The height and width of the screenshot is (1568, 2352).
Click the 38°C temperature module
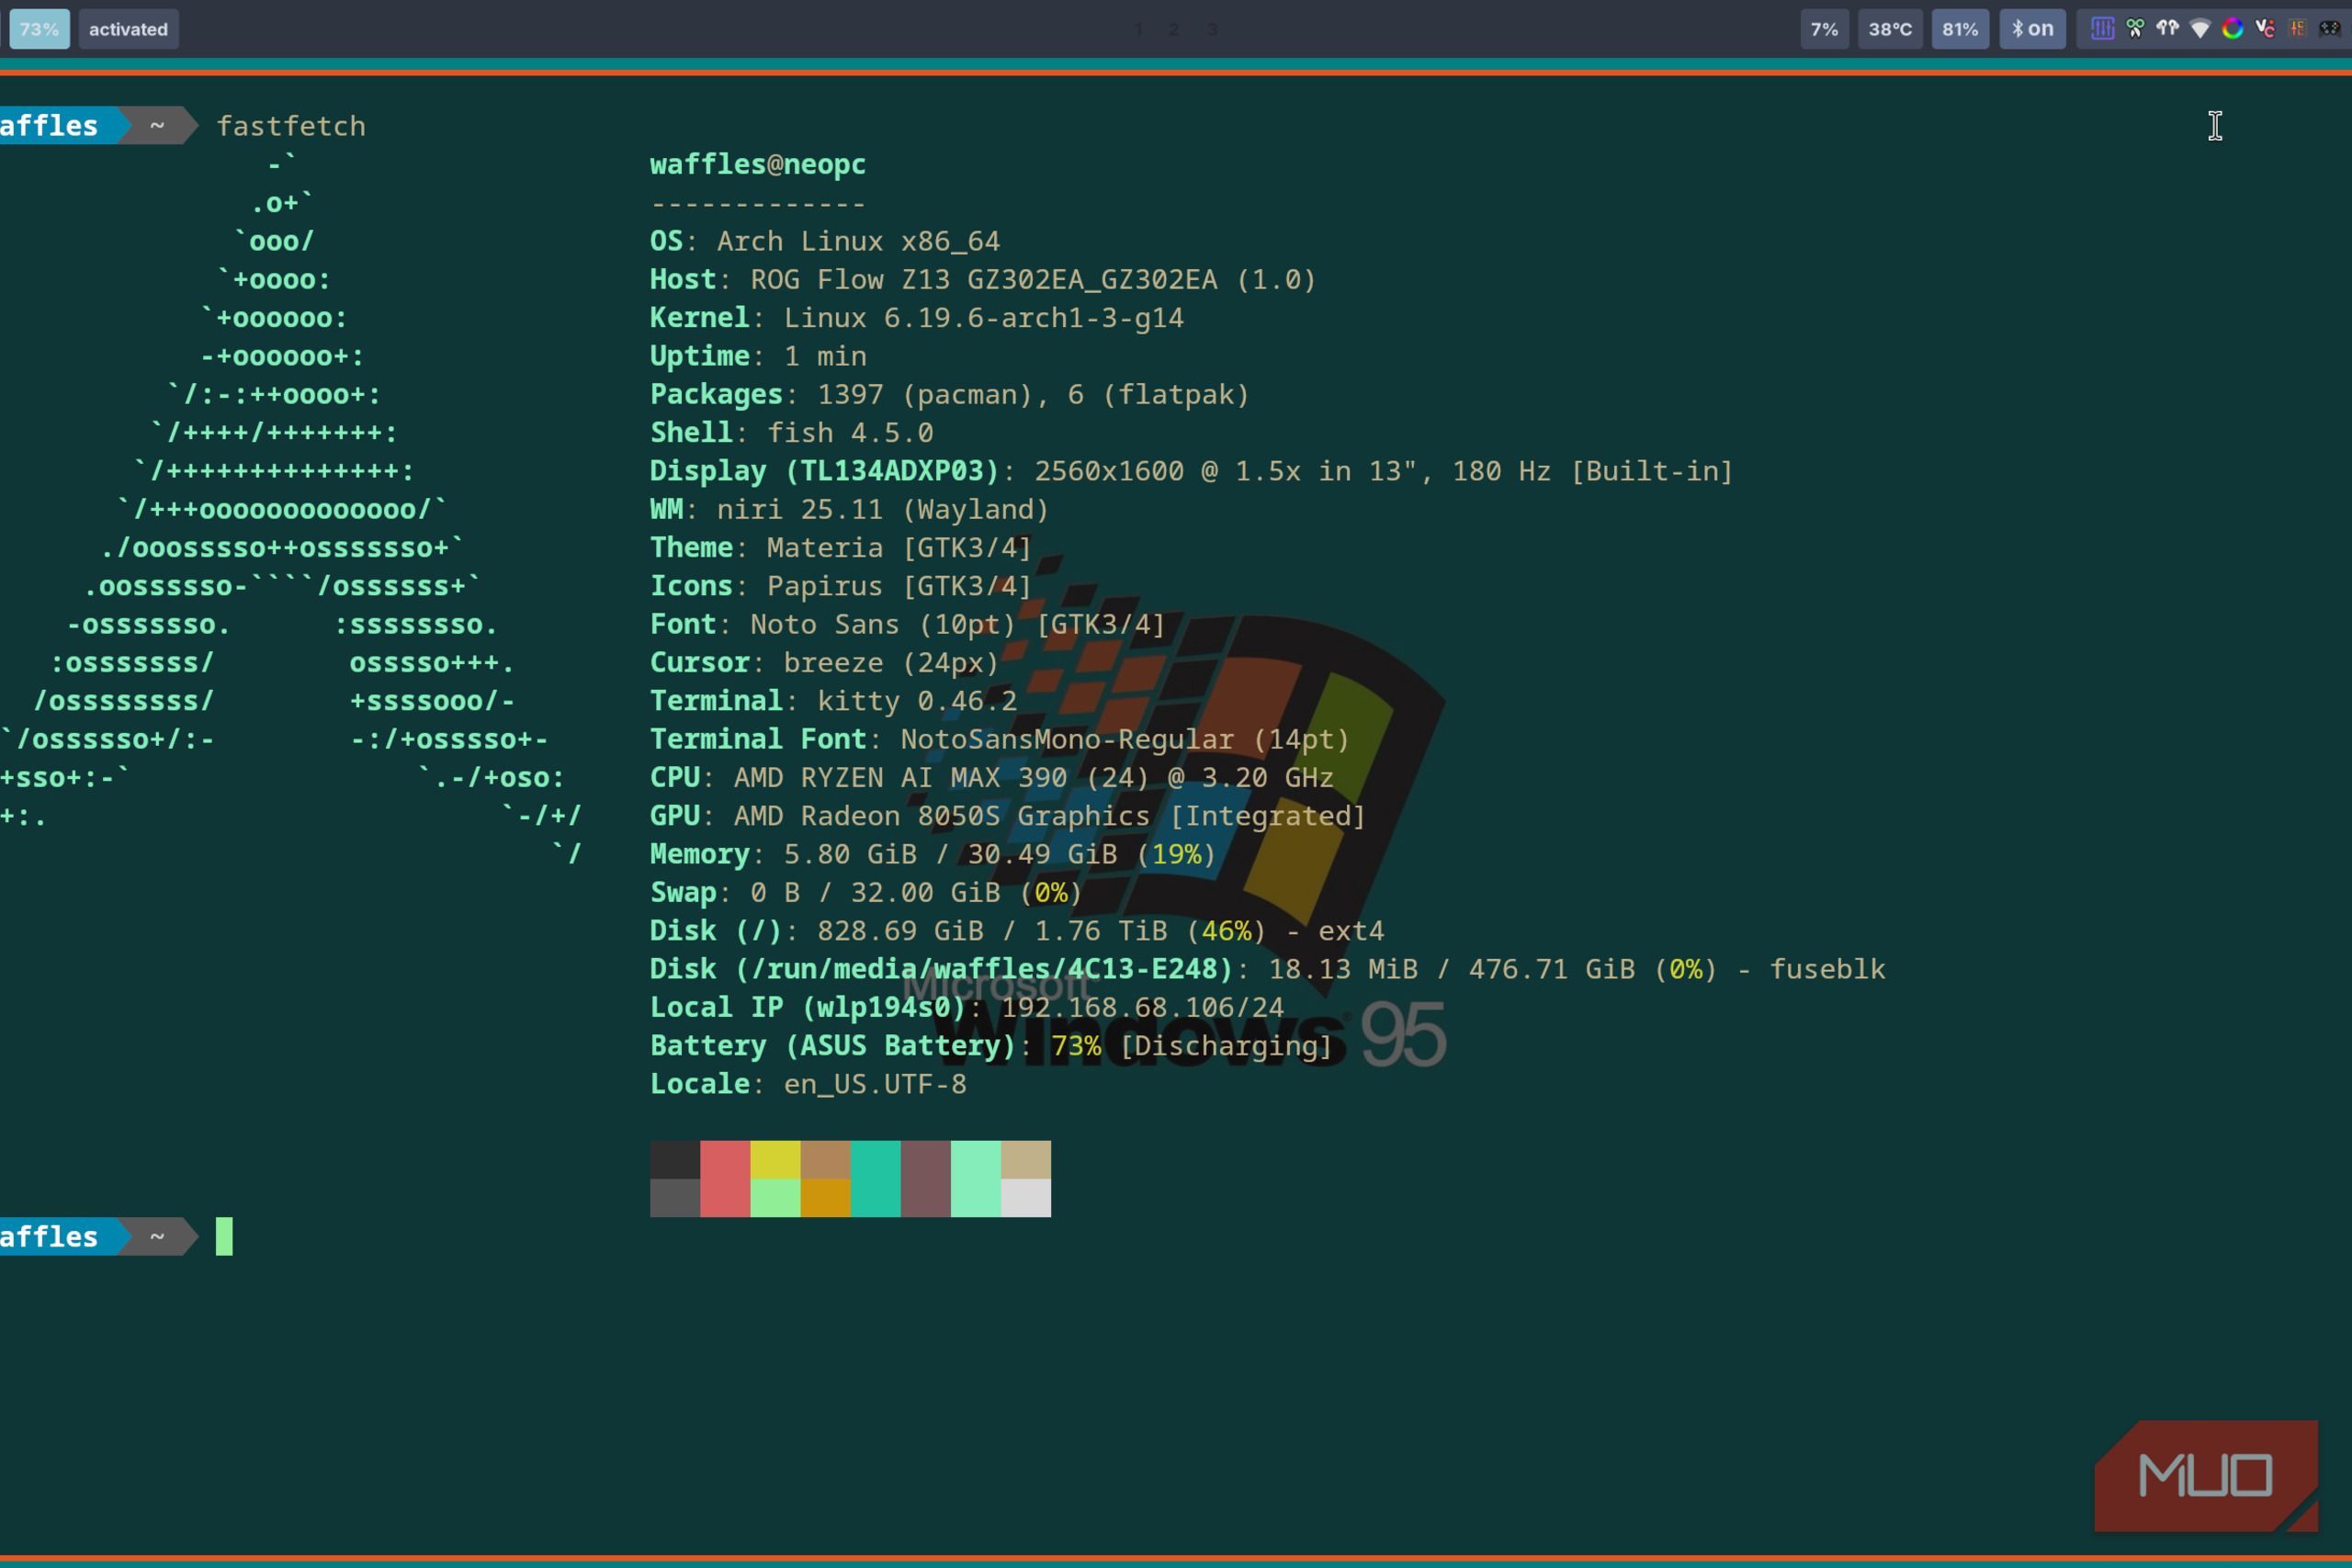(1890, 29)
